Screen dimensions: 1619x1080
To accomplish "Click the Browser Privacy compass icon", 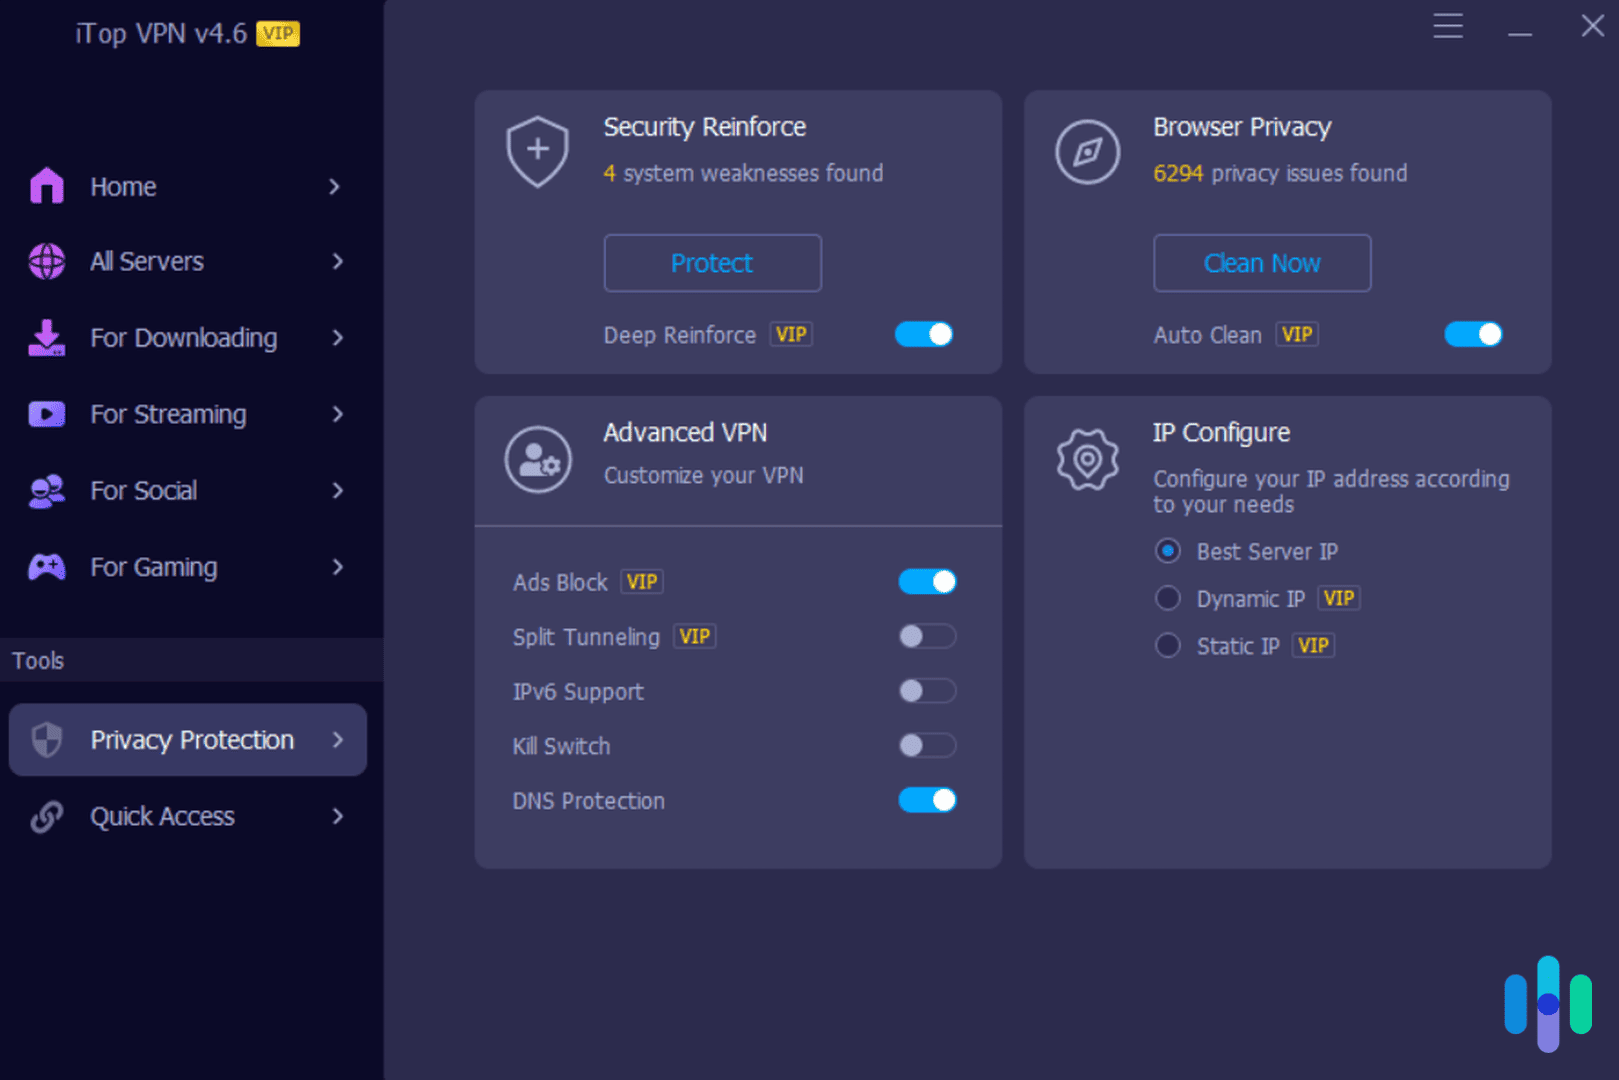I will [x=1086, y=152].
